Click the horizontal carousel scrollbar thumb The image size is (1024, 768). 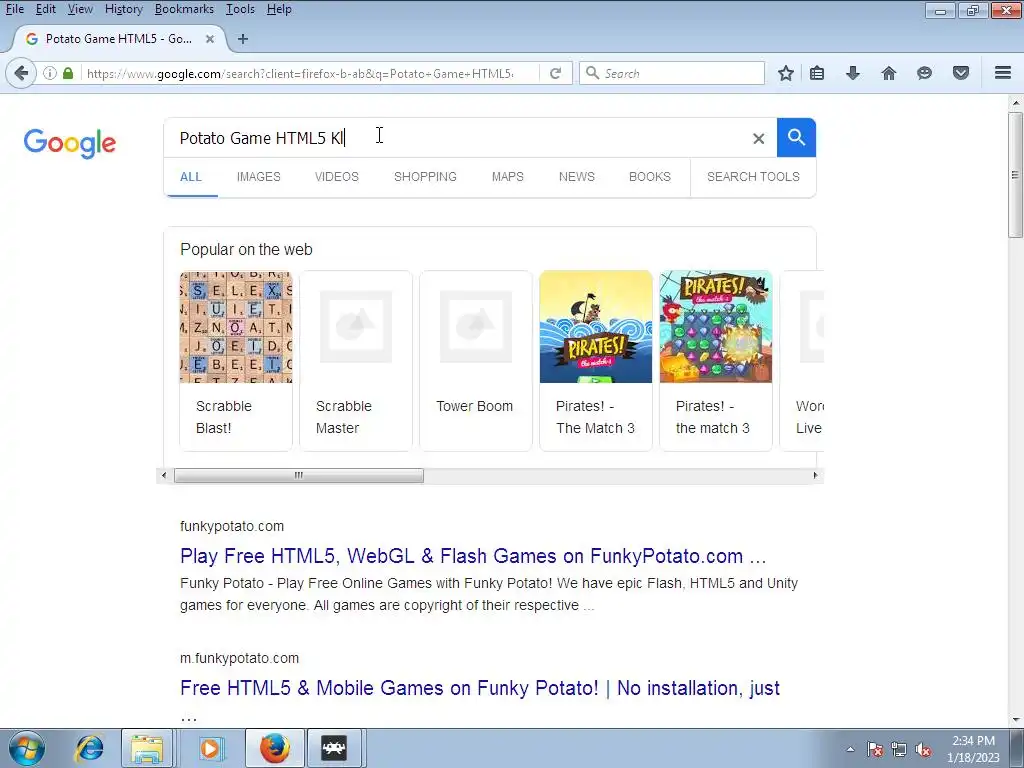(298, 475)
